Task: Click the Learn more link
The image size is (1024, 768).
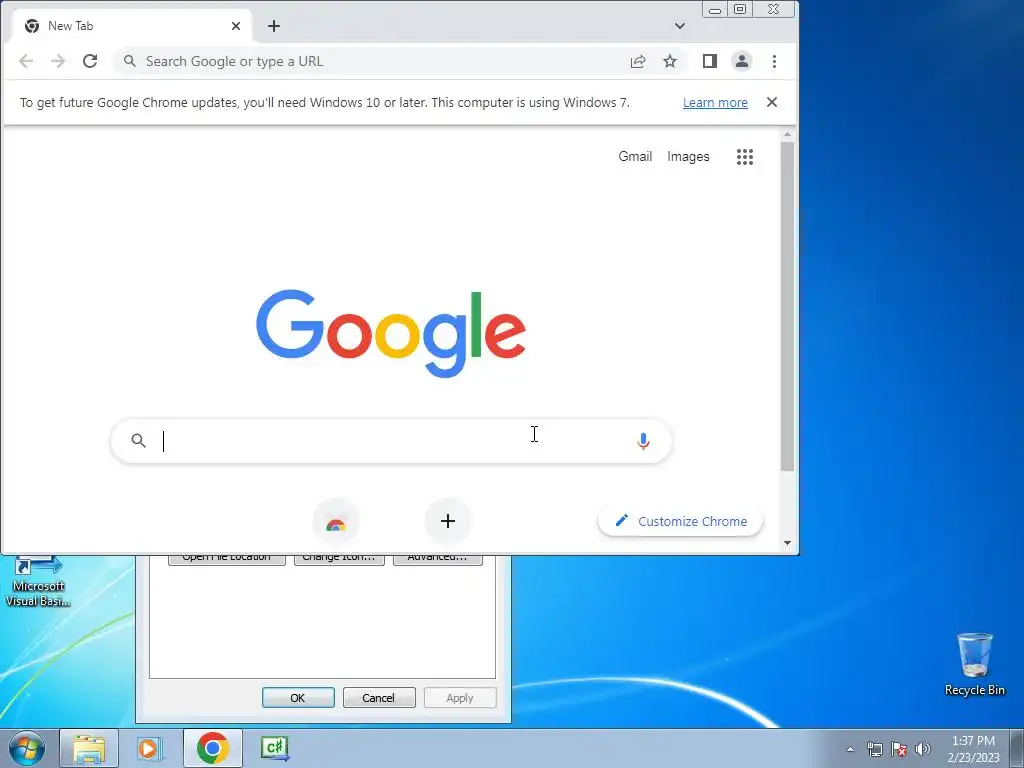Action: tap(715, 103)
